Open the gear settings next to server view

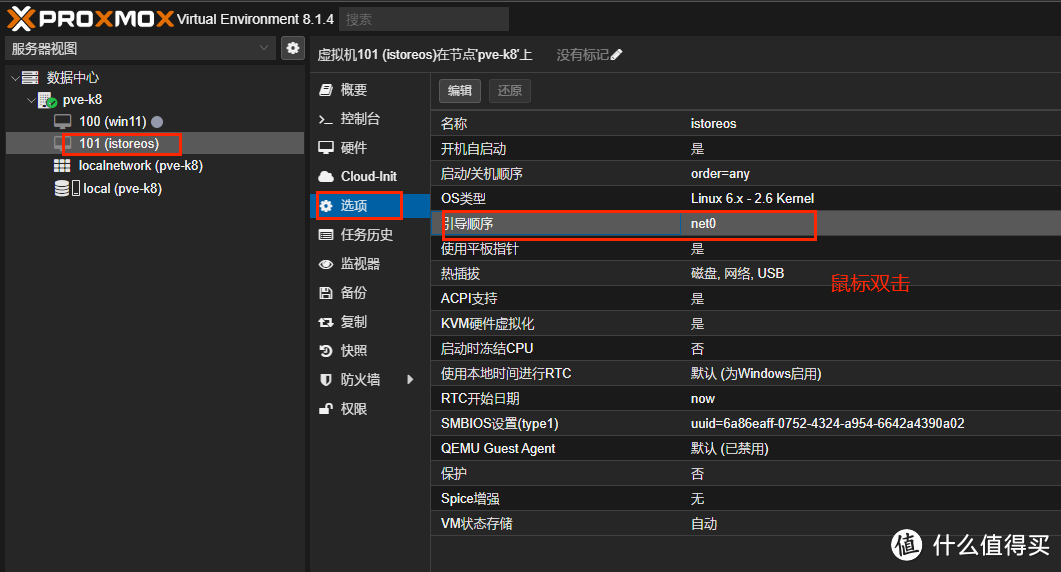pyautogui.click(x=292, y=48)
